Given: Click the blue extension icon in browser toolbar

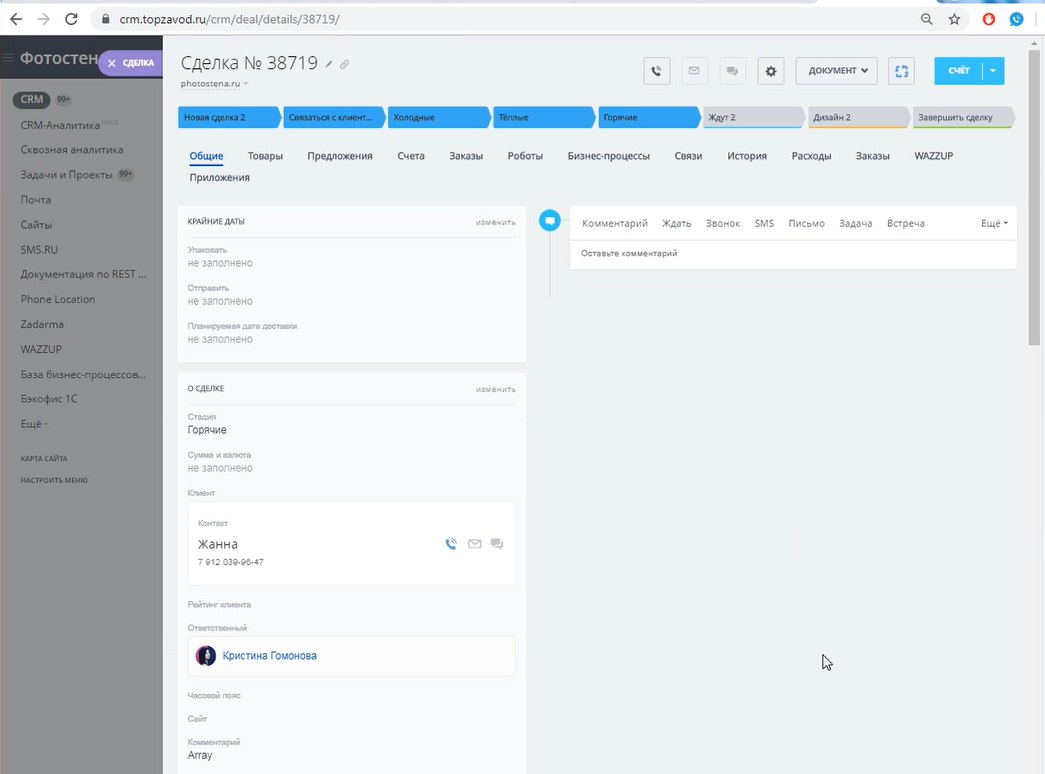Looking at the screenshot, I should tap(1016, 19).
